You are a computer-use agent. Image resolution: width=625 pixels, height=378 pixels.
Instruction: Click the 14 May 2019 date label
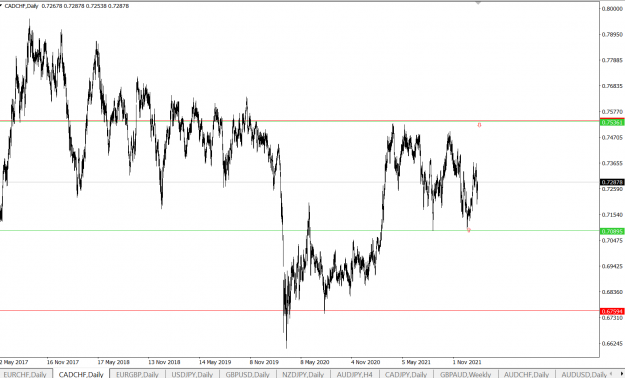215,362
